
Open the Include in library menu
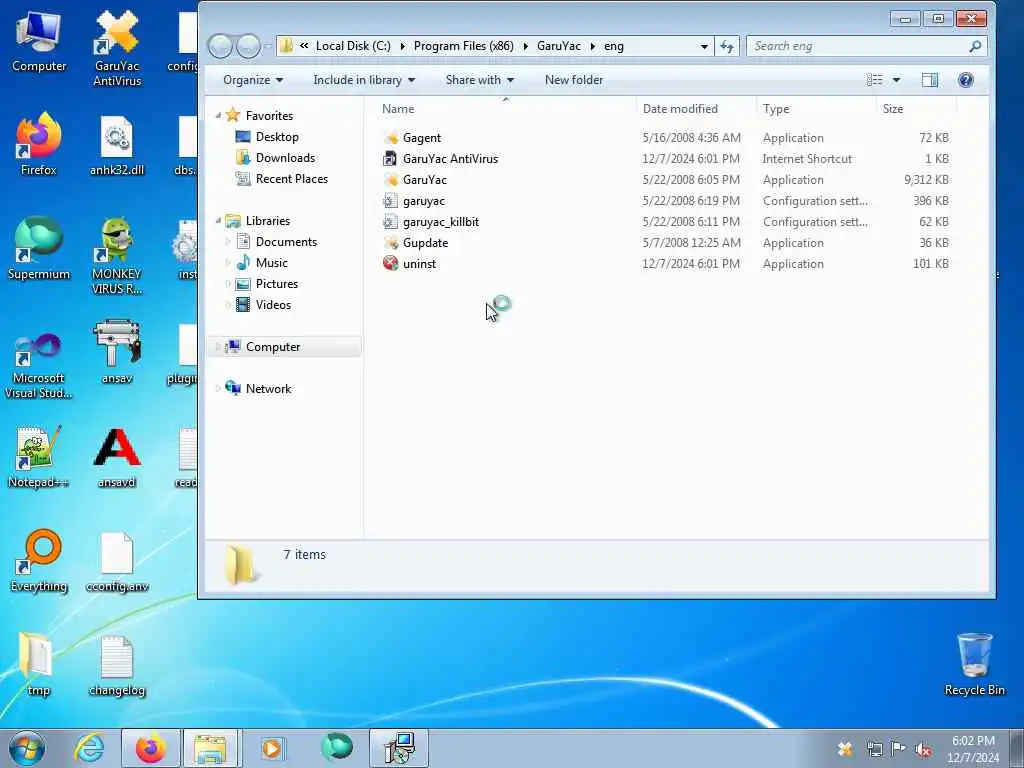364,80
